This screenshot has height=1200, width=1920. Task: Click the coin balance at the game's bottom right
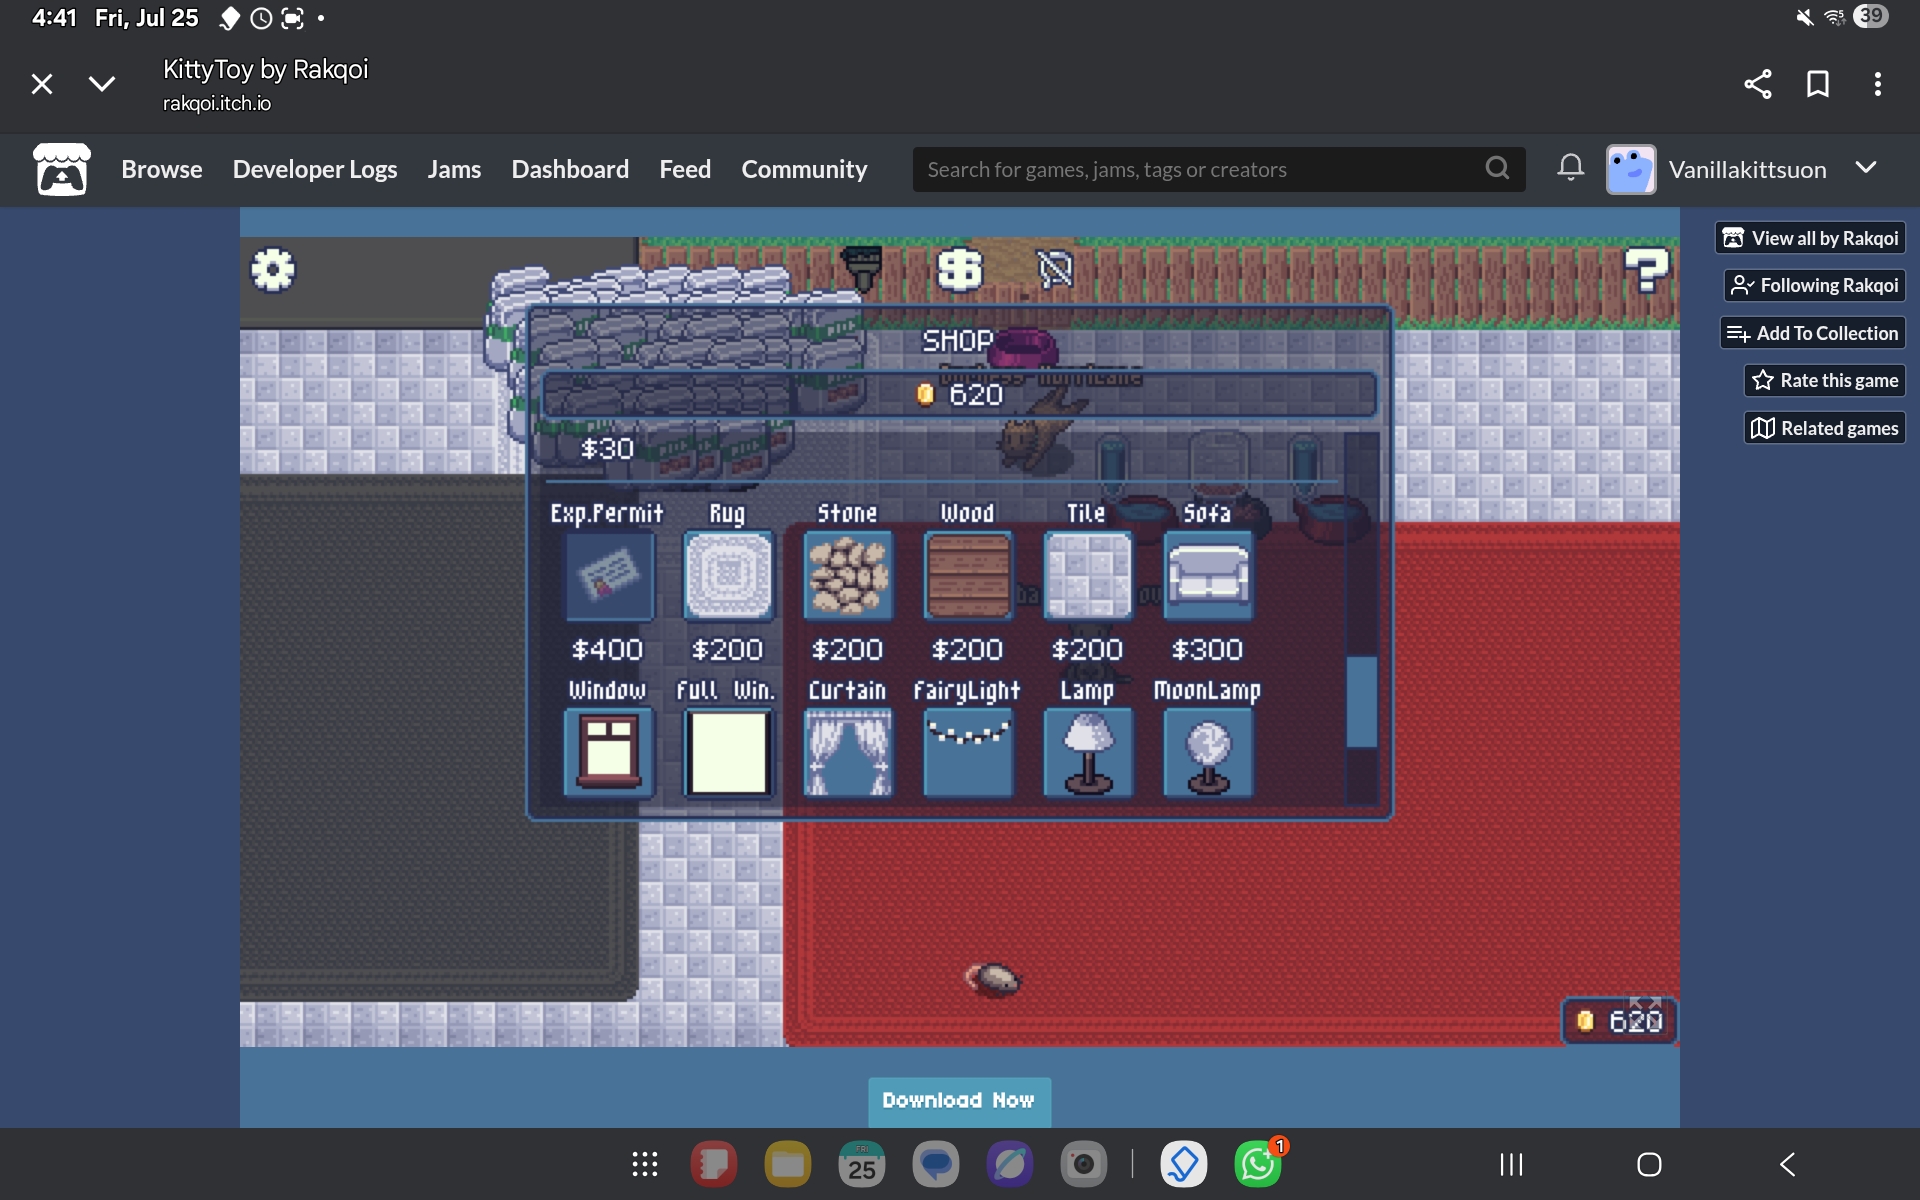[1620, 1021]
